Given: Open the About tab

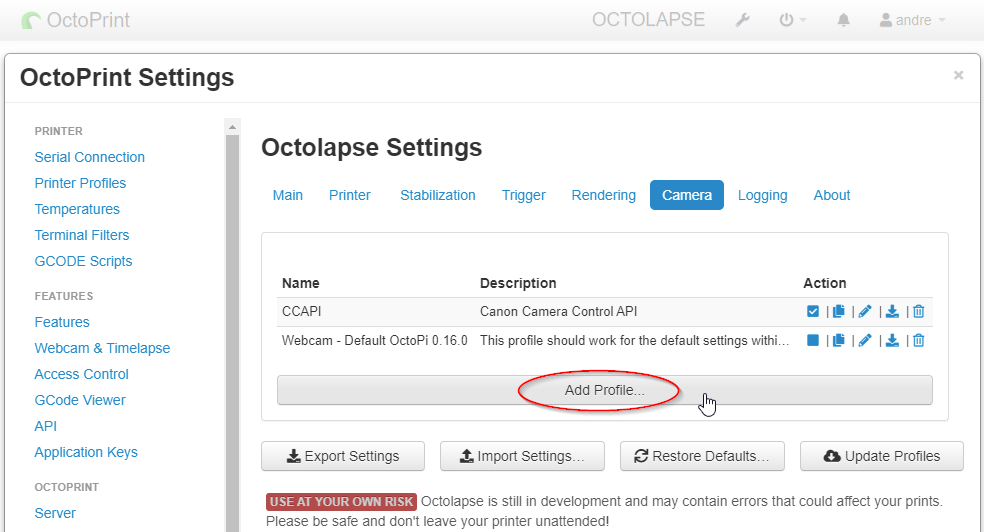Looking at the screenshot, I should pyautogui.click(x=832, y=195).
